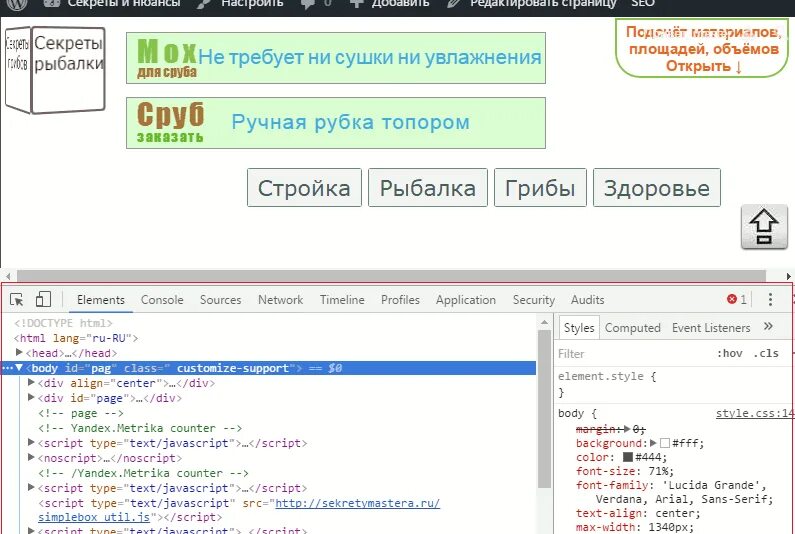Click the #fff background color swatch
The width and height of the screenshot is (795, 534).
(x=665, y=443)
